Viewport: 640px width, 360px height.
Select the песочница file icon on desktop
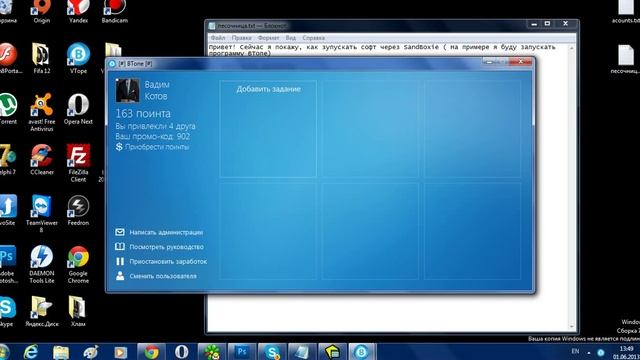626,59
